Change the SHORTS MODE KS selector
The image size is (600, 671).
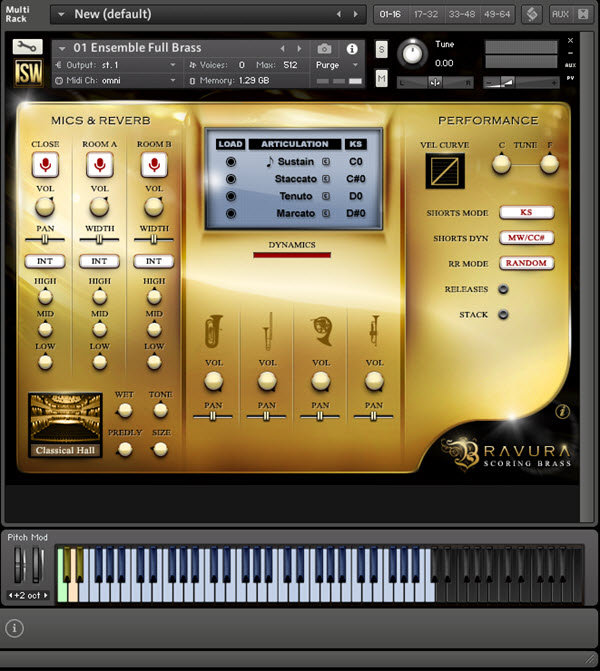pyautogui.click(x=526, y=212)
